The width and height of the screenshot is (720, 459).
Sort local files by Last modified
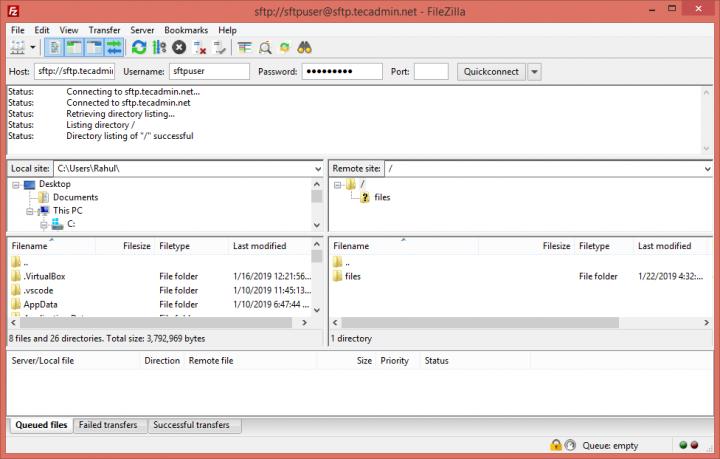pyautogui.click(x=259, y=246)
